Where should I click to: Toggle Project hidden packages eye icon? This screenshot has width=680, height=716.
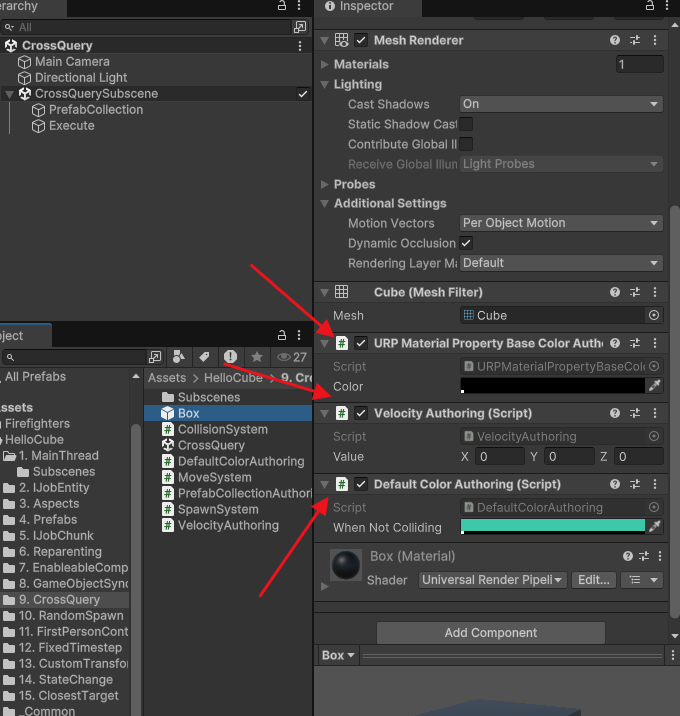tap(292, 357)
